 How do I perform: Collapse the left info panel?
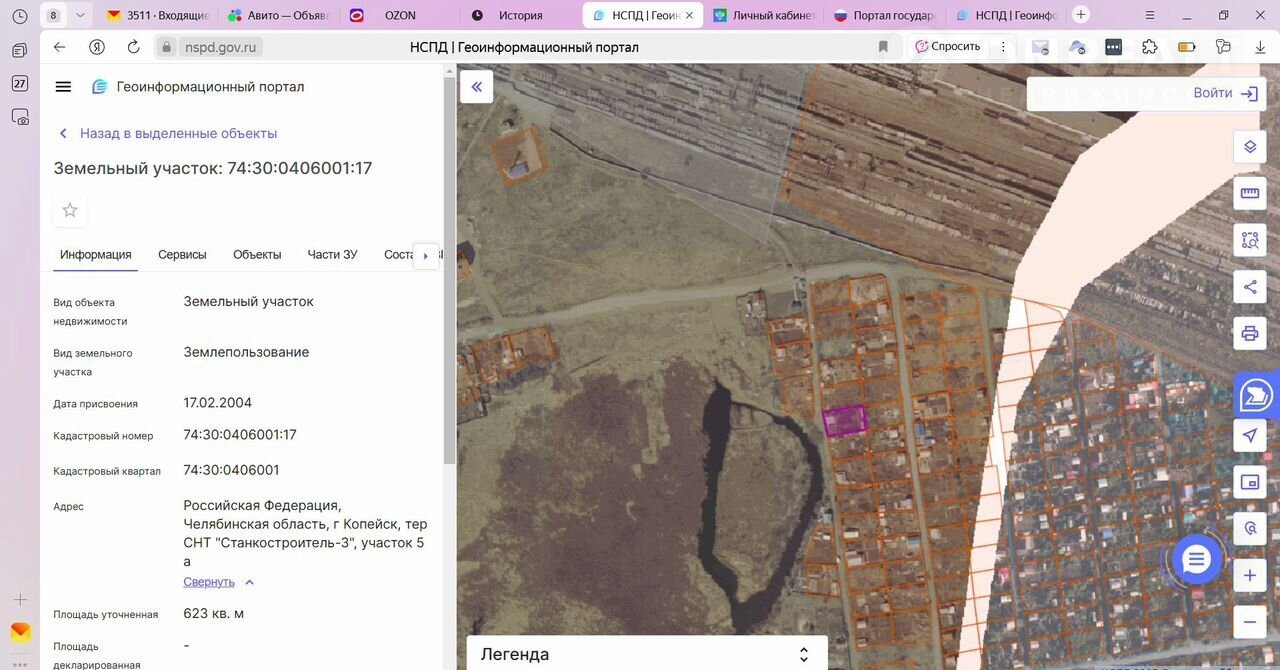click(x=477, y=87)
